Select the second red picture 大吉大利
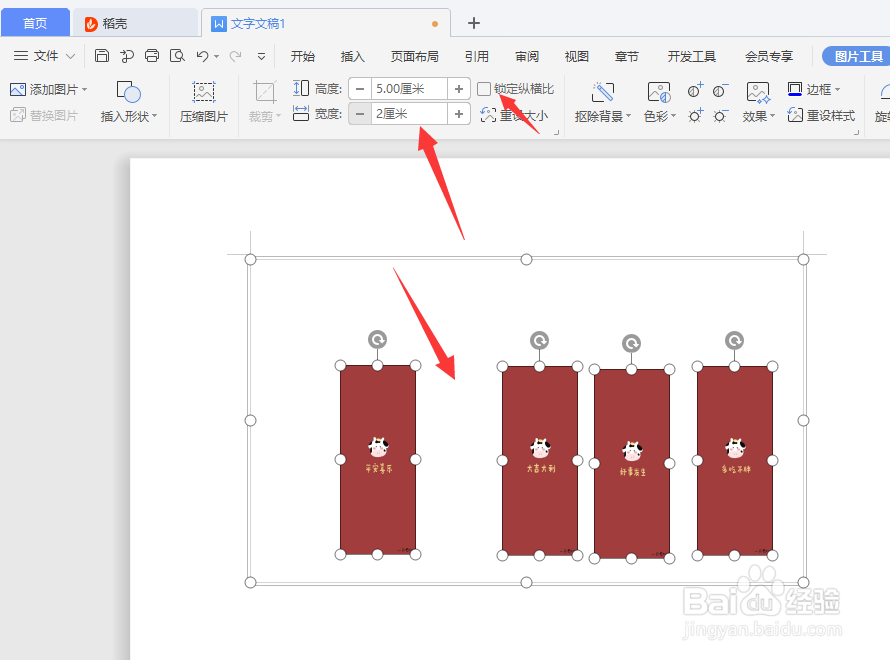Image resolution: width=890 pixels, height=660 pixels. coord(540,461)
